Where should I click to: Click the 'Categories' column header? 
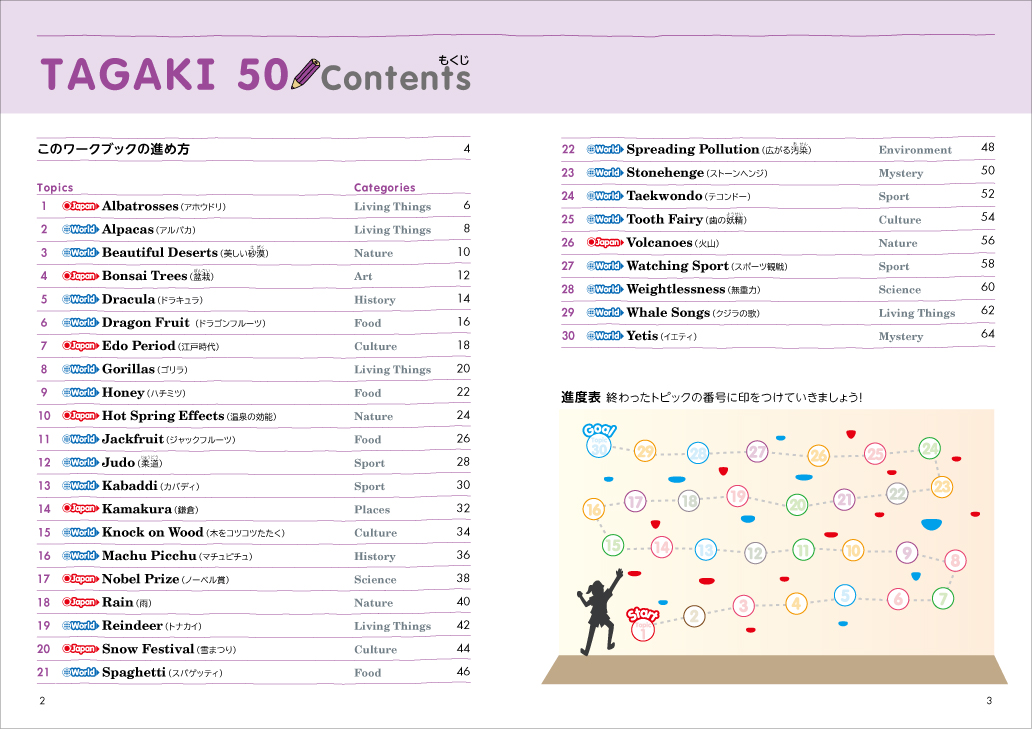coord(384,188)
